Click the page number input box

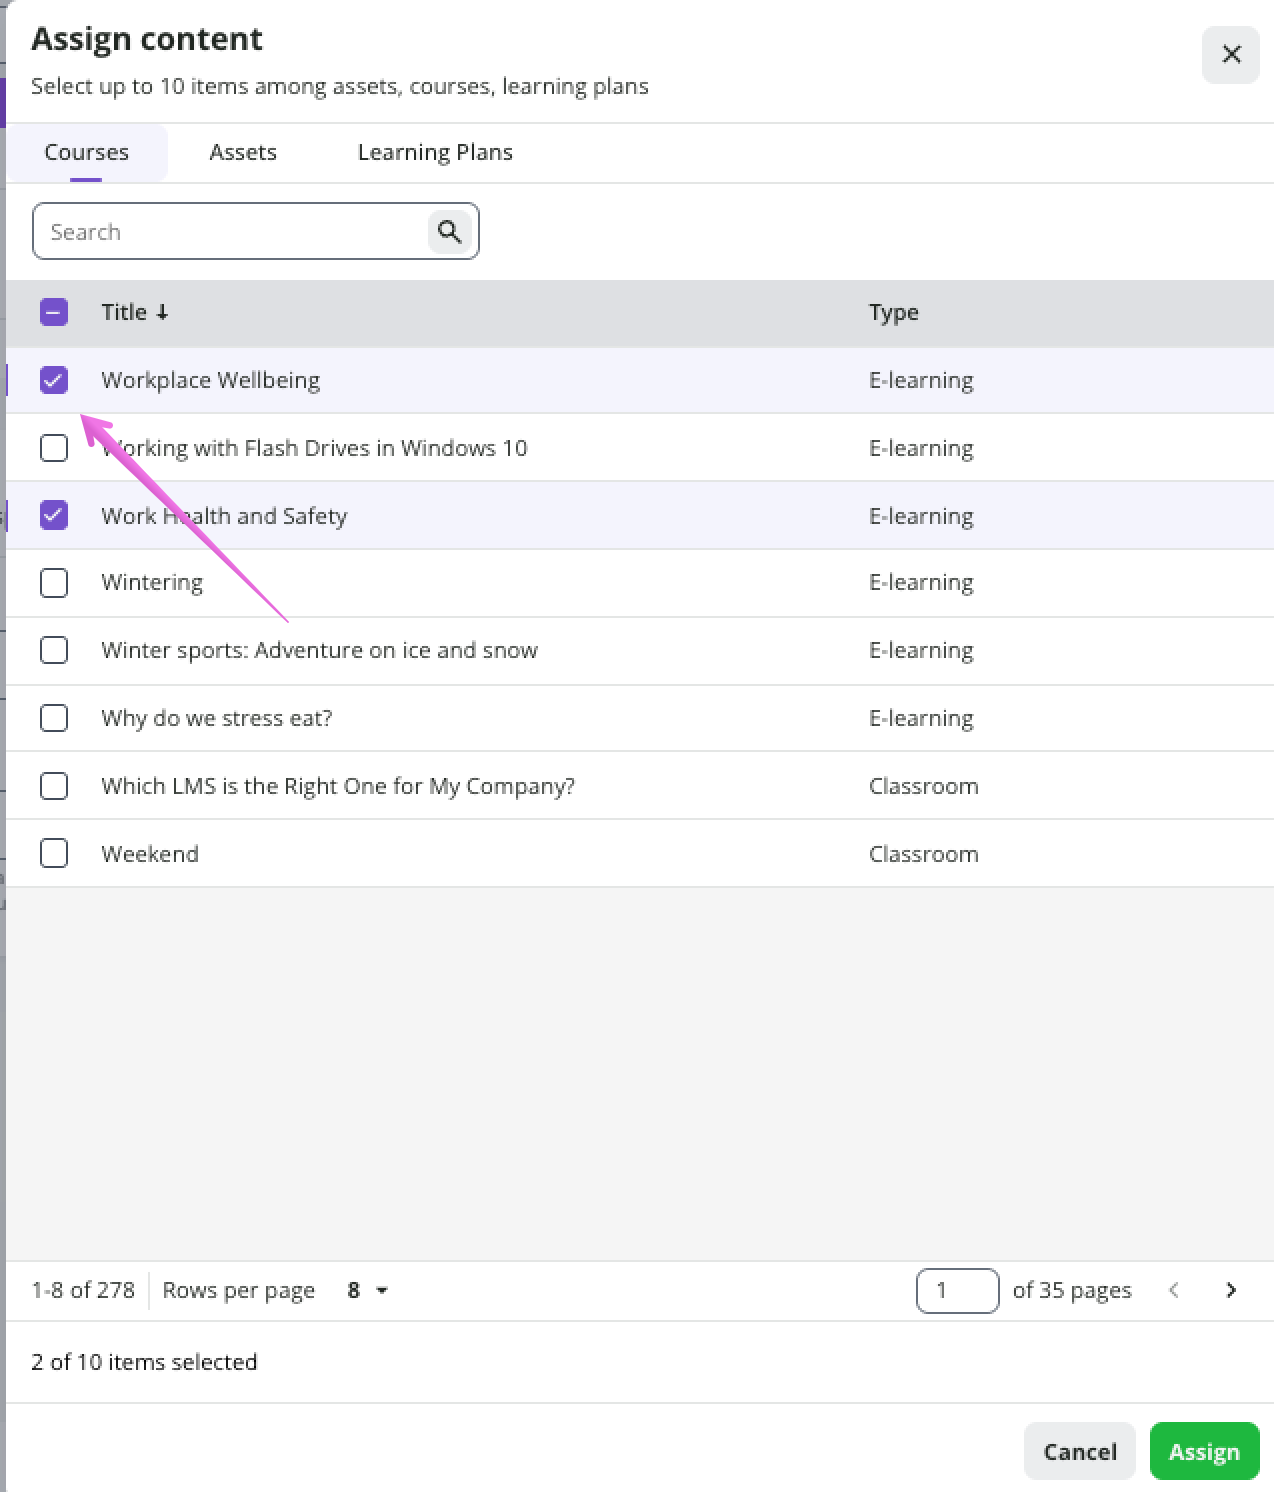tap(957, 1290)
